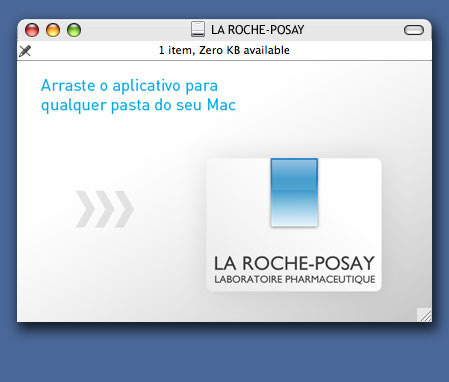Click the crossed-out pencil read-only icon

25,51
